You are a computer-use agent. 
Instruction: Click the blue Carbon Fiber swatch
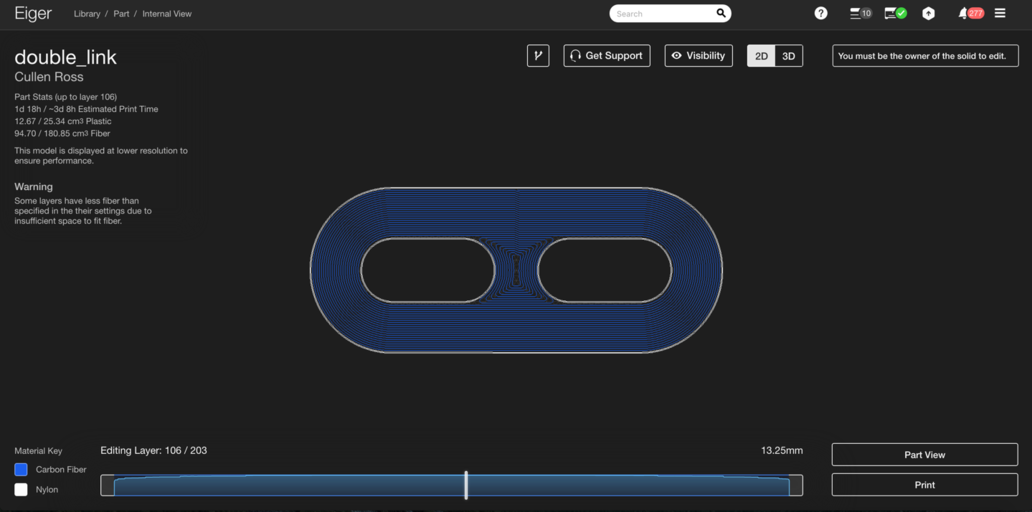pos(21,469)
